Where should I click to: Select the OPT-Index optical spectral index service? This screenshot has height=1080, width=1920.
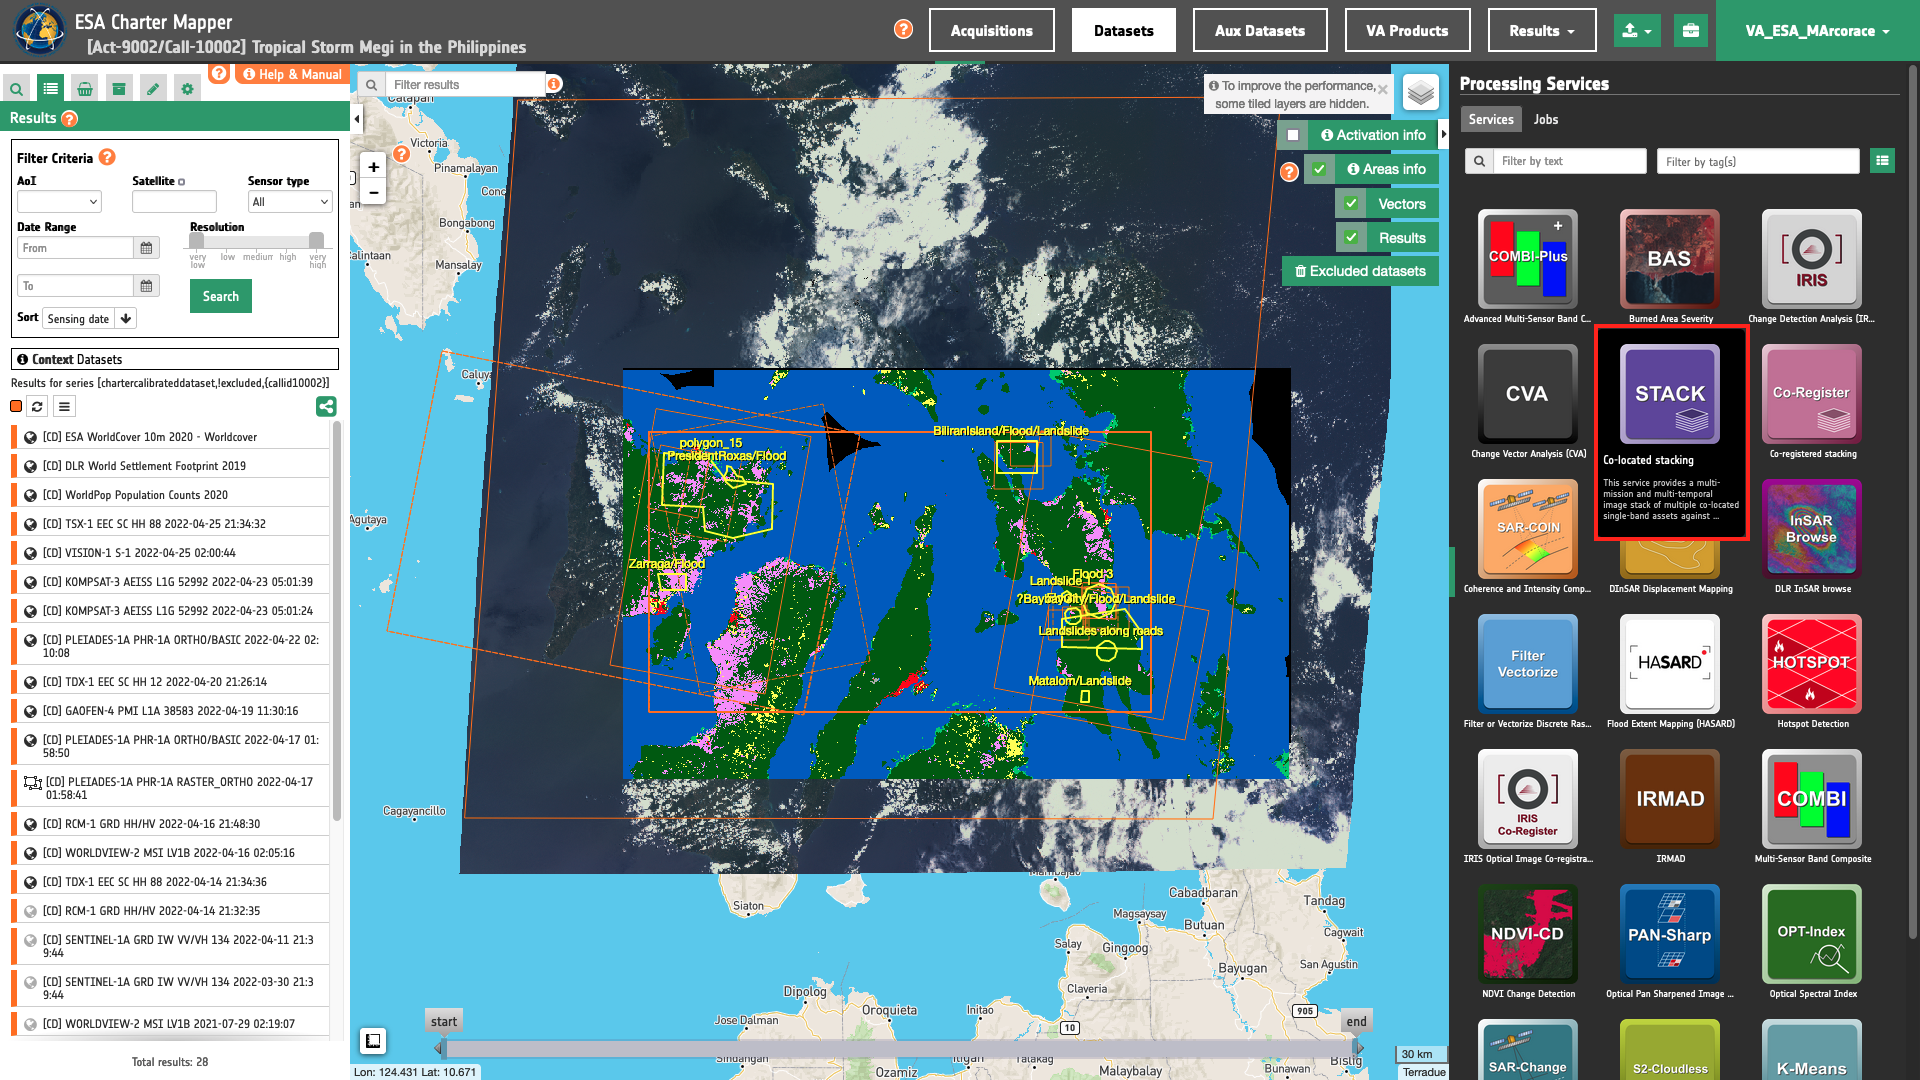pos(1811,934)
